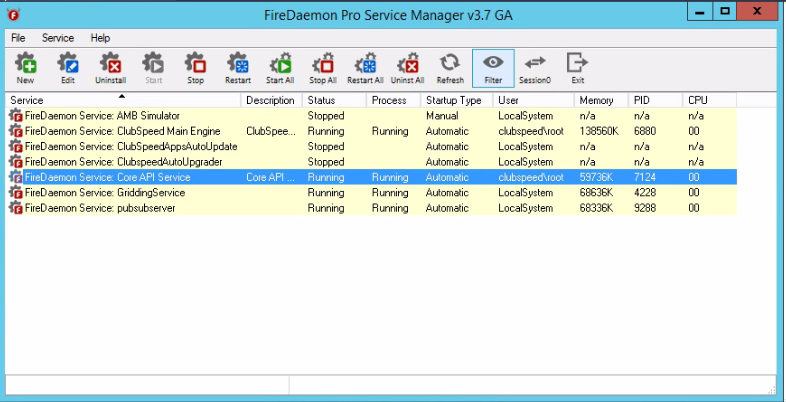
Task: Click the Exit toolbar icon
Action: (x=577, y=68)
